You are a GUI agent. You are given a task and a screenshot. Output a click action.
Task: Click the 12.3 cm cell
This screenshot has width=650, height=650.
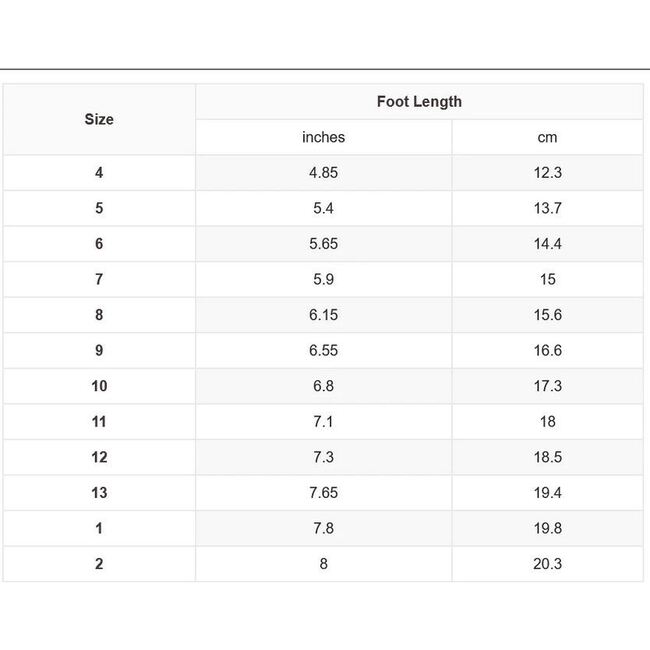click(x=547, y=173)
